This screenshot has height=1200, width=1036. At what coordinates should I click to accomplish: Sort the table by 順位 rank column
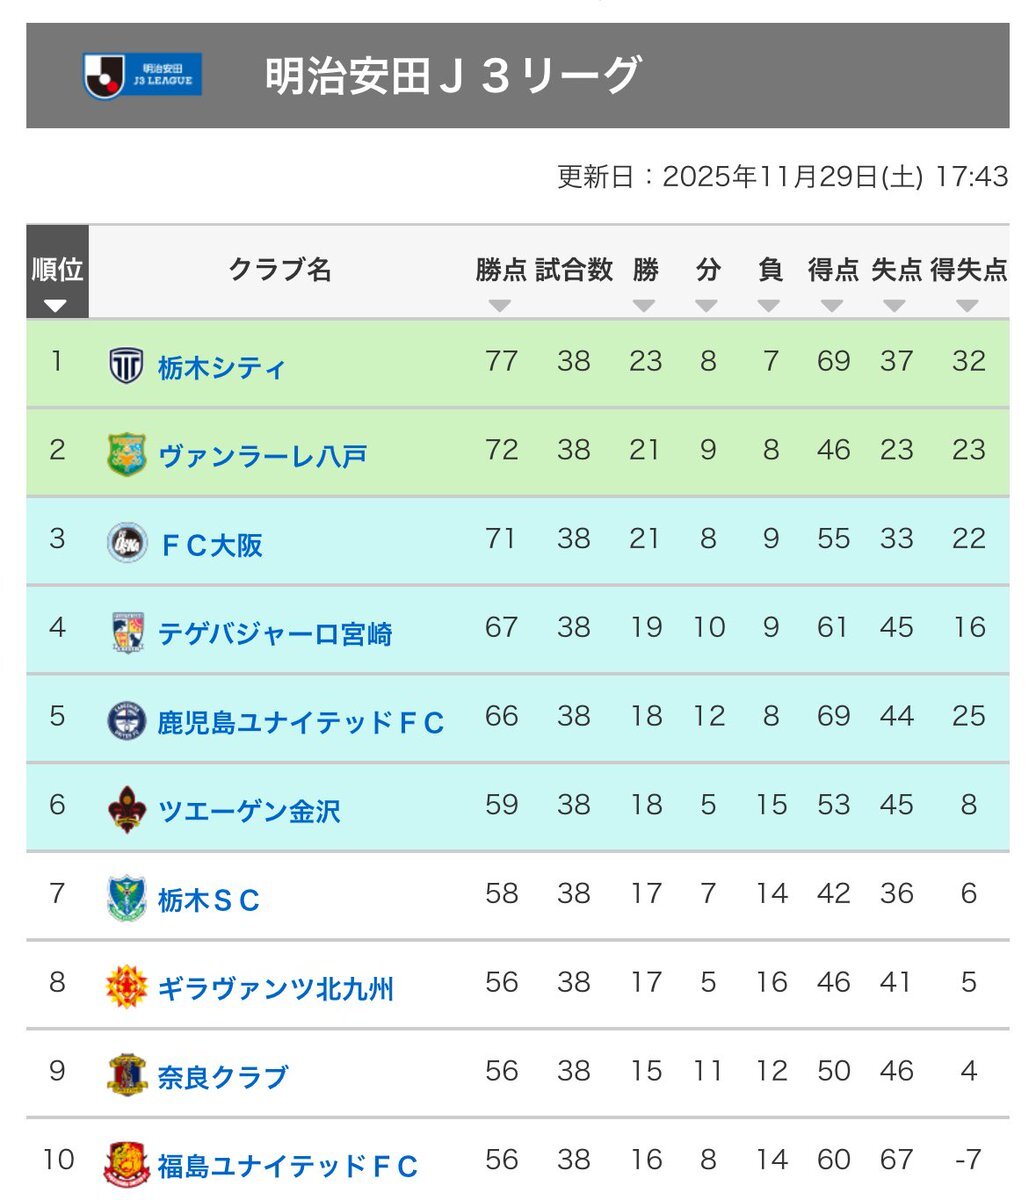point(56,305)
